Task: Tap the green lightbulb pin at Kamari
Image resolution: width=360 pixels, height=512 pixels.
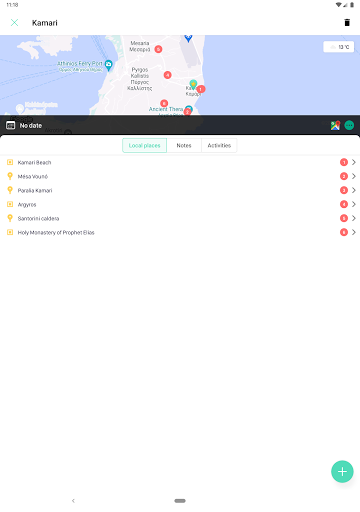Action: [193, 84]
